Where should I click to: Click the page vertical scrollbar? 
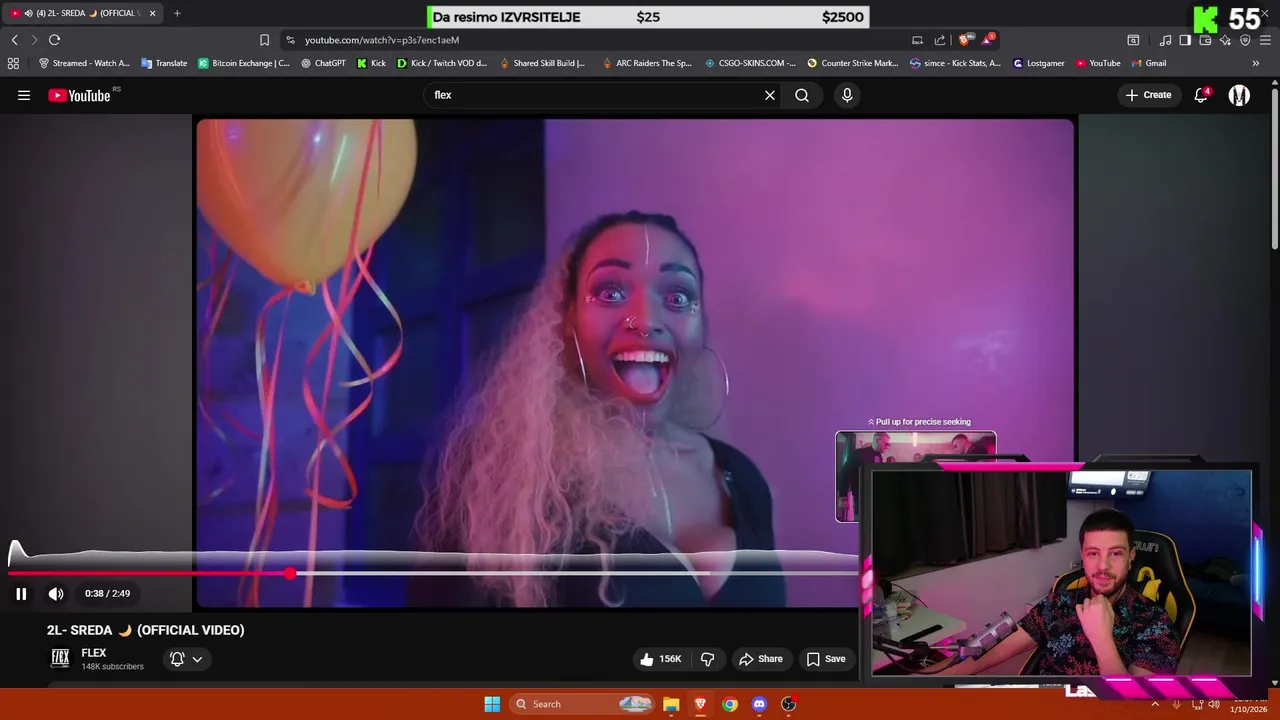point(1275,168)
